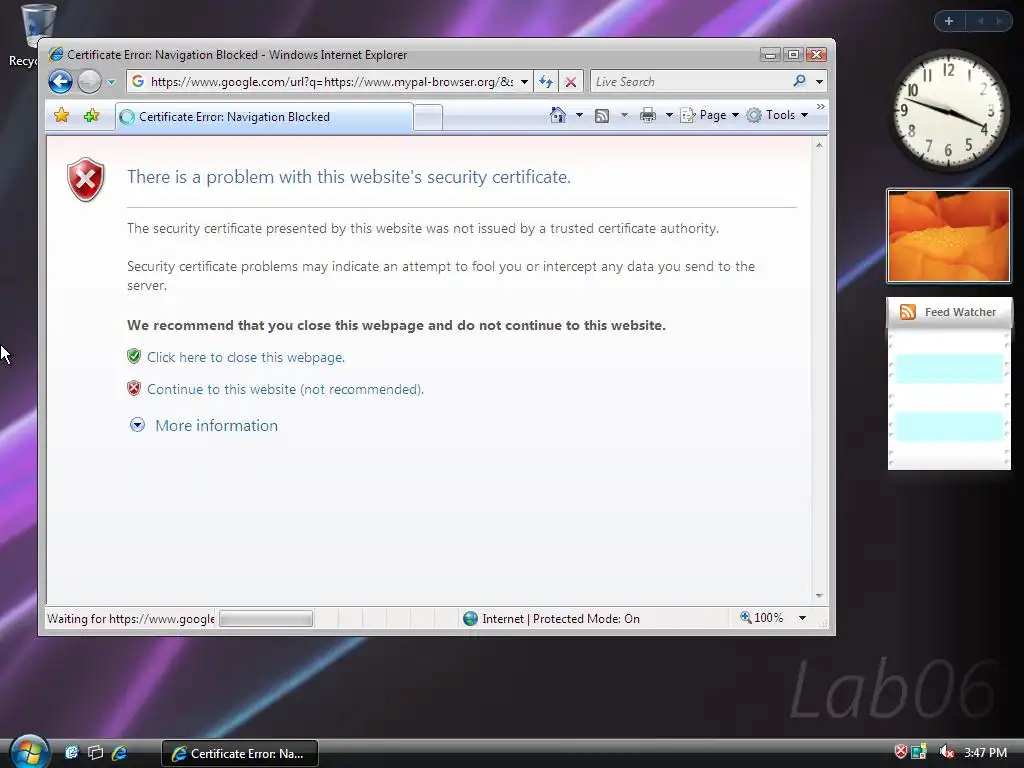Expand the Home button dropdown arrow
The image size is (1024, 768).
(579, 116)
